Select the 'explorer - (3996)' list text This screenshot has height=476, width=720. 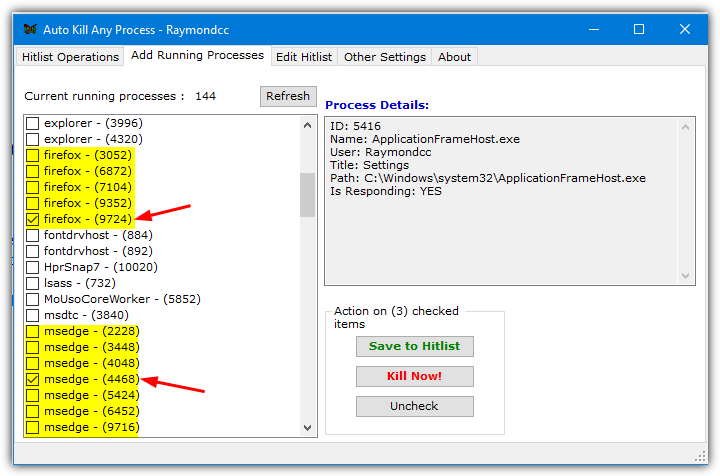tap(93, 123)
